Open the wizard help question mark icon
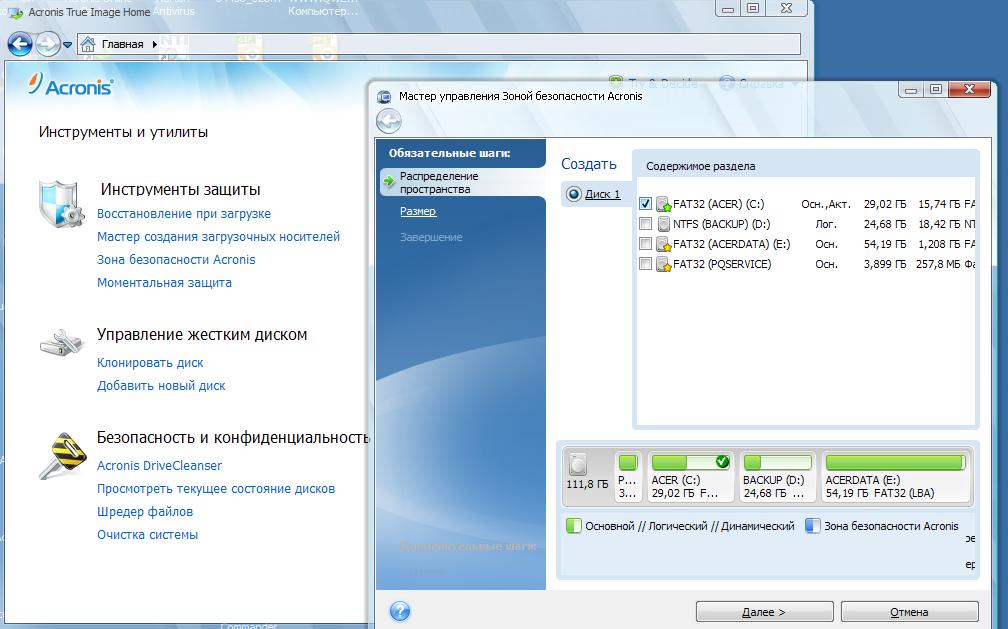 pos(400,611)
